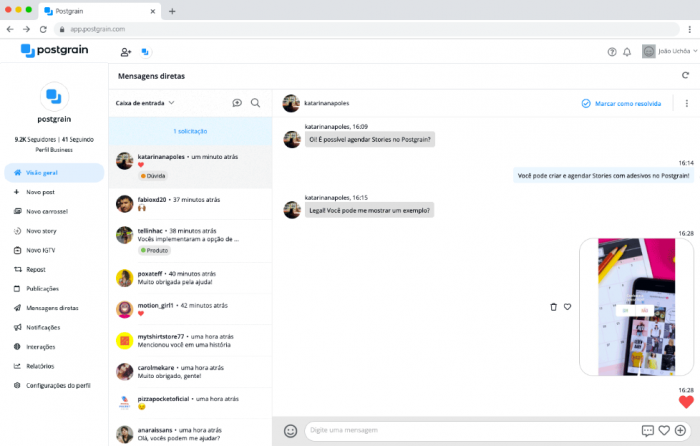This screenshot has height=446, width=700.
Task: Open anaraissans conversation
Action: (x=190, y=433)
